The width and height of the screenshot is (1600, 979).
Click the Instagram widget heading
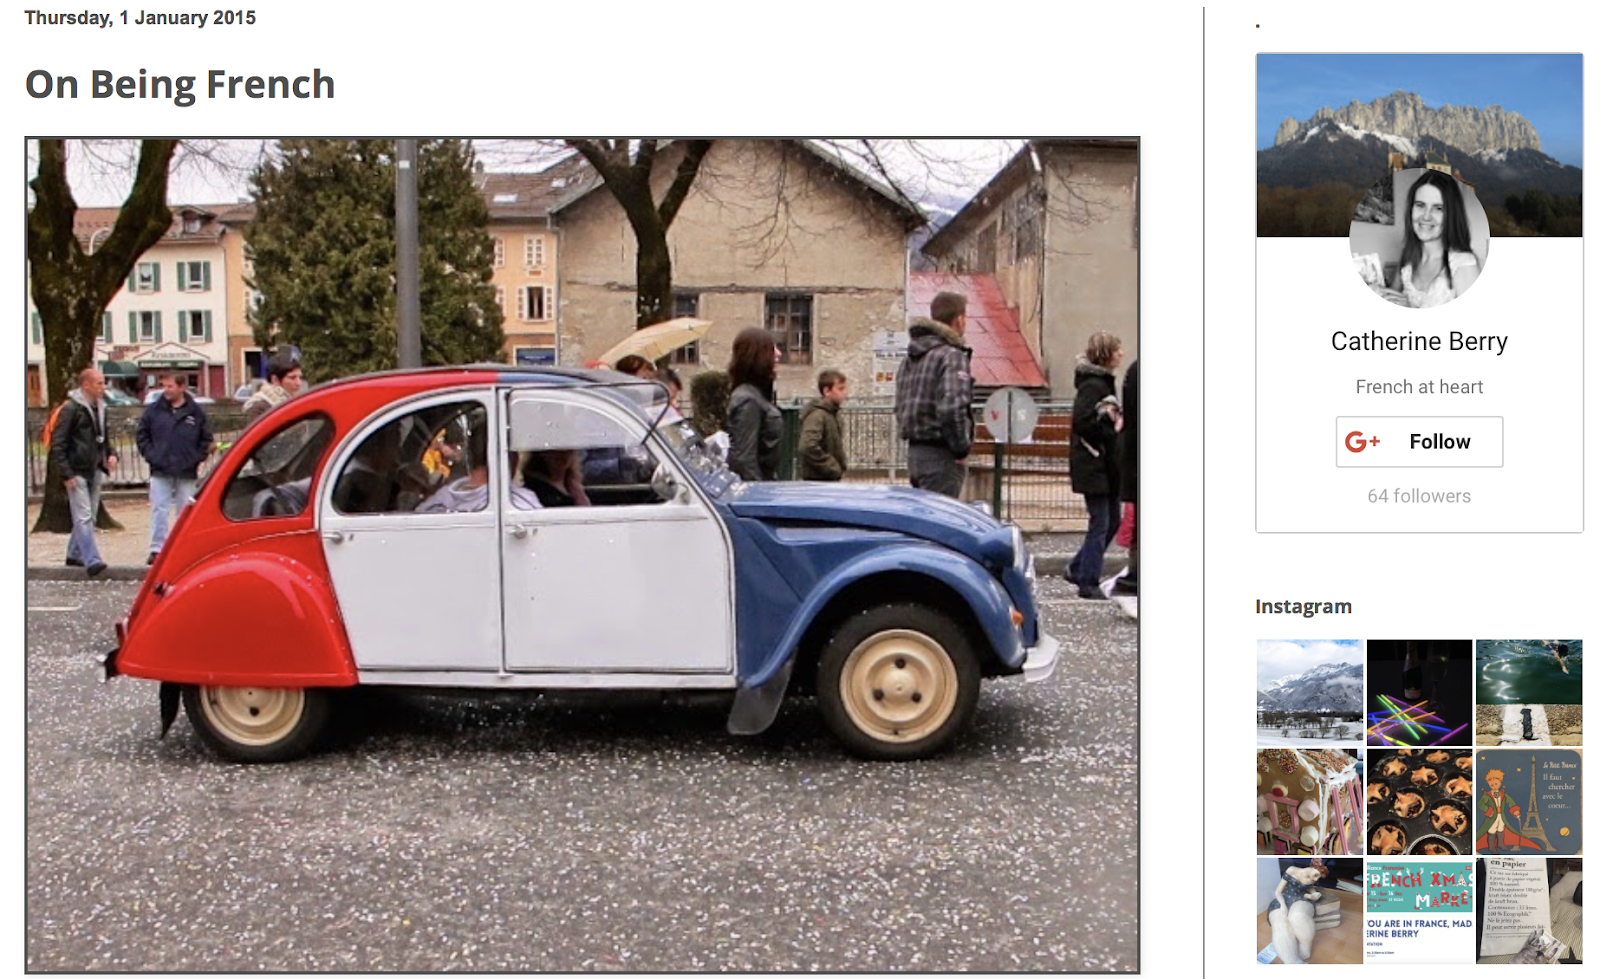[x=1303, y=607]
